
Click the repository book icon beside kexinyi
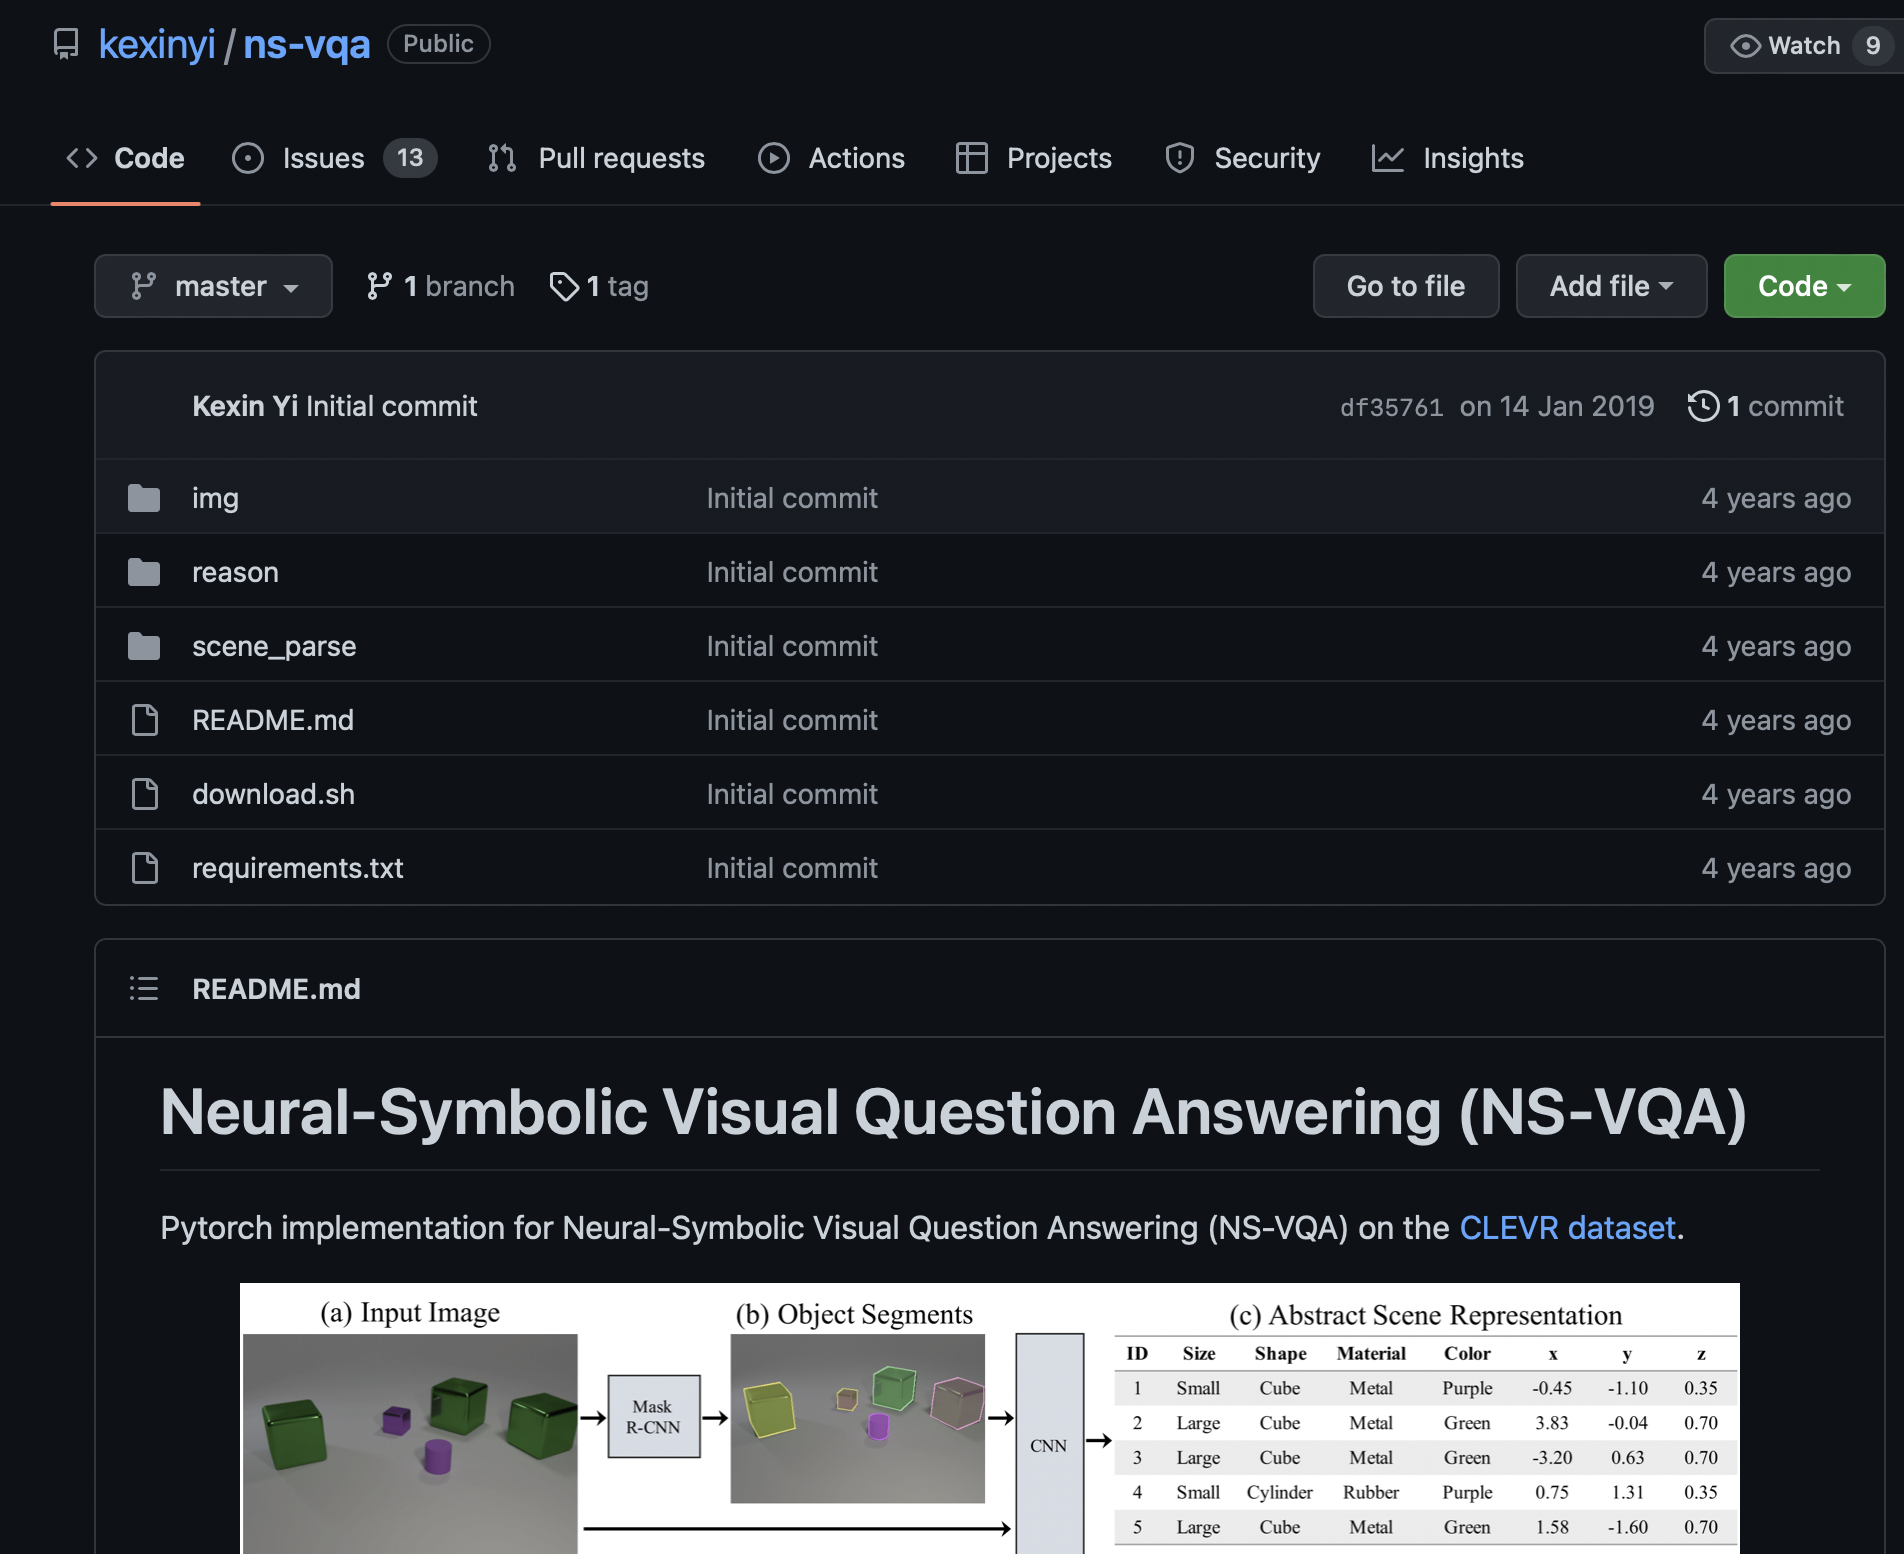pos(66,44)
